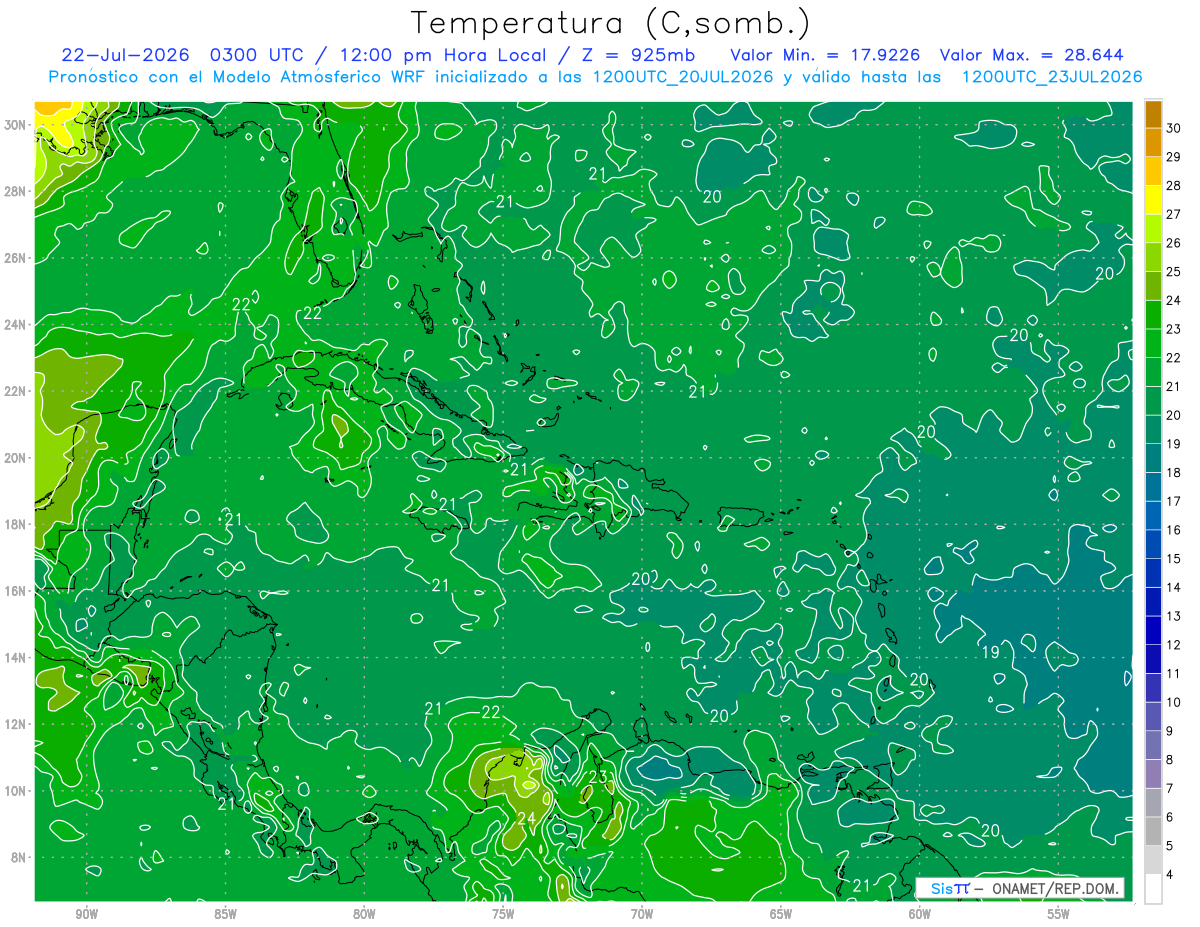Viewport: 1200px width, 927px height.
Task: Click the topmost brown swatch above legend 30
Action: [1153, 113]
